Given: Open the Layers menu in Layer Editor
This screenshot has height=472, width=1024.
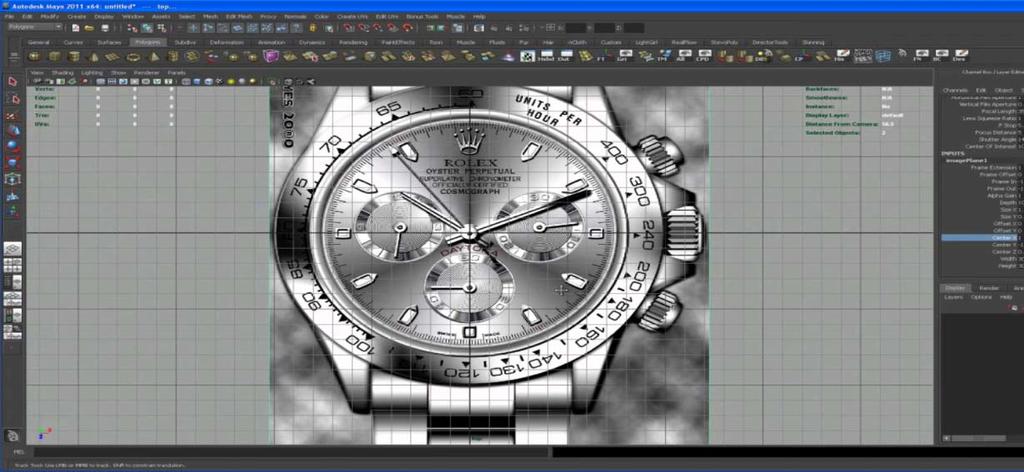Looking at the screenshot, I should tap(953, 297).
